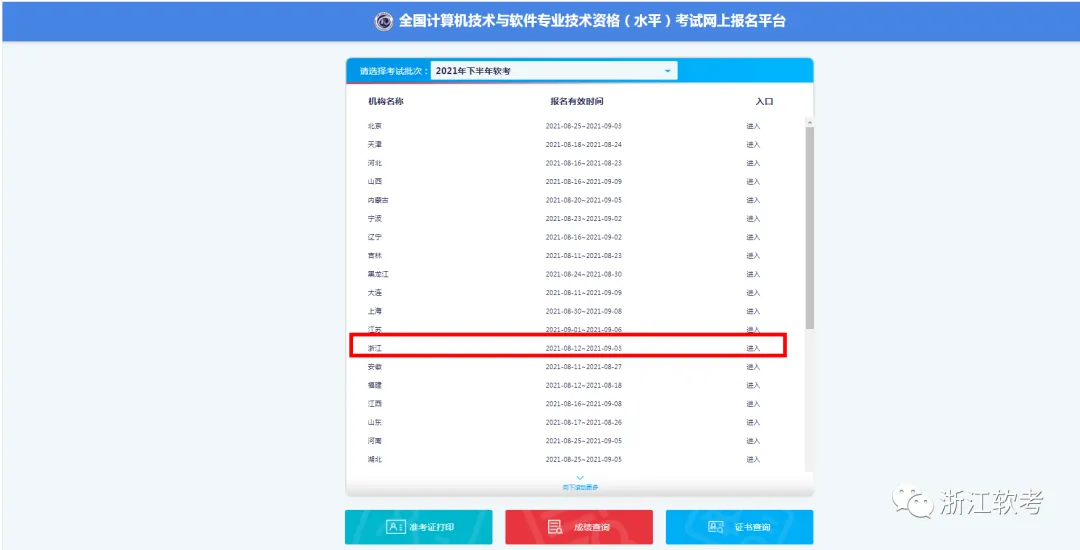Click 进入 link in the 江西 row
Screen dimensions: 1080x550
(753, 404)
